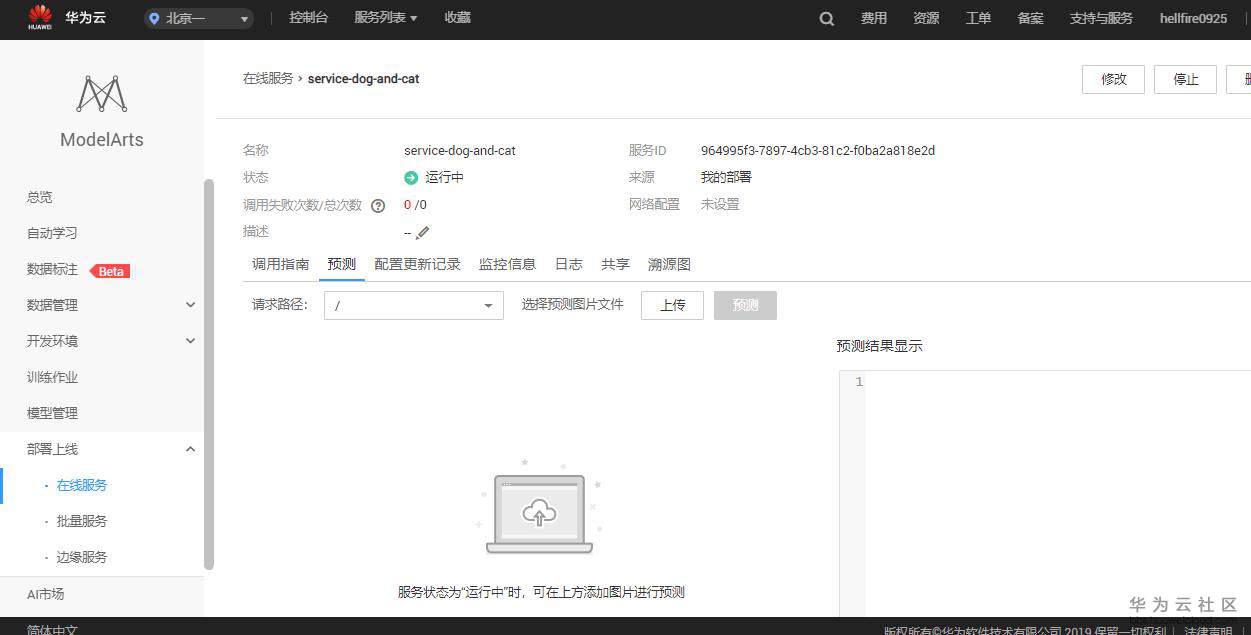
Task: Open the 资源 menu
Action: pyautogui.click(x=926, y=18)
